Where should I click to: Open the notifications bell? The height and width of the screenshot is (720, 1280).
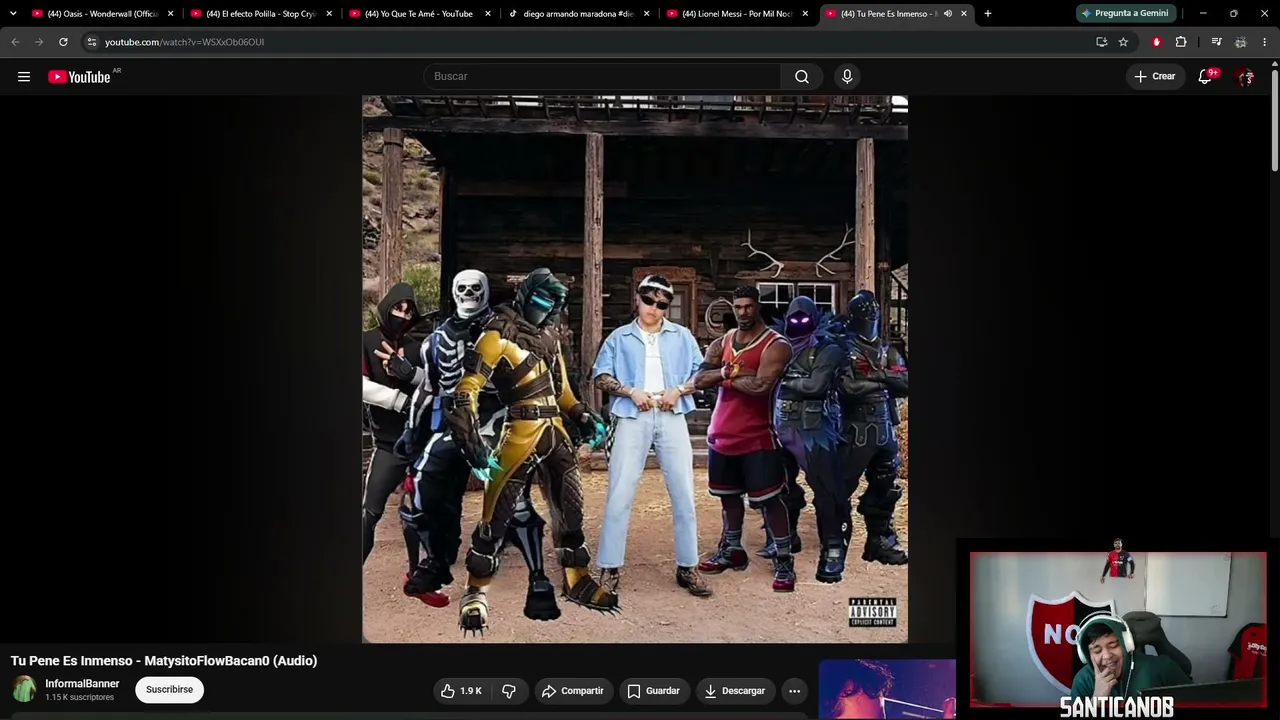pos(1205,77)
